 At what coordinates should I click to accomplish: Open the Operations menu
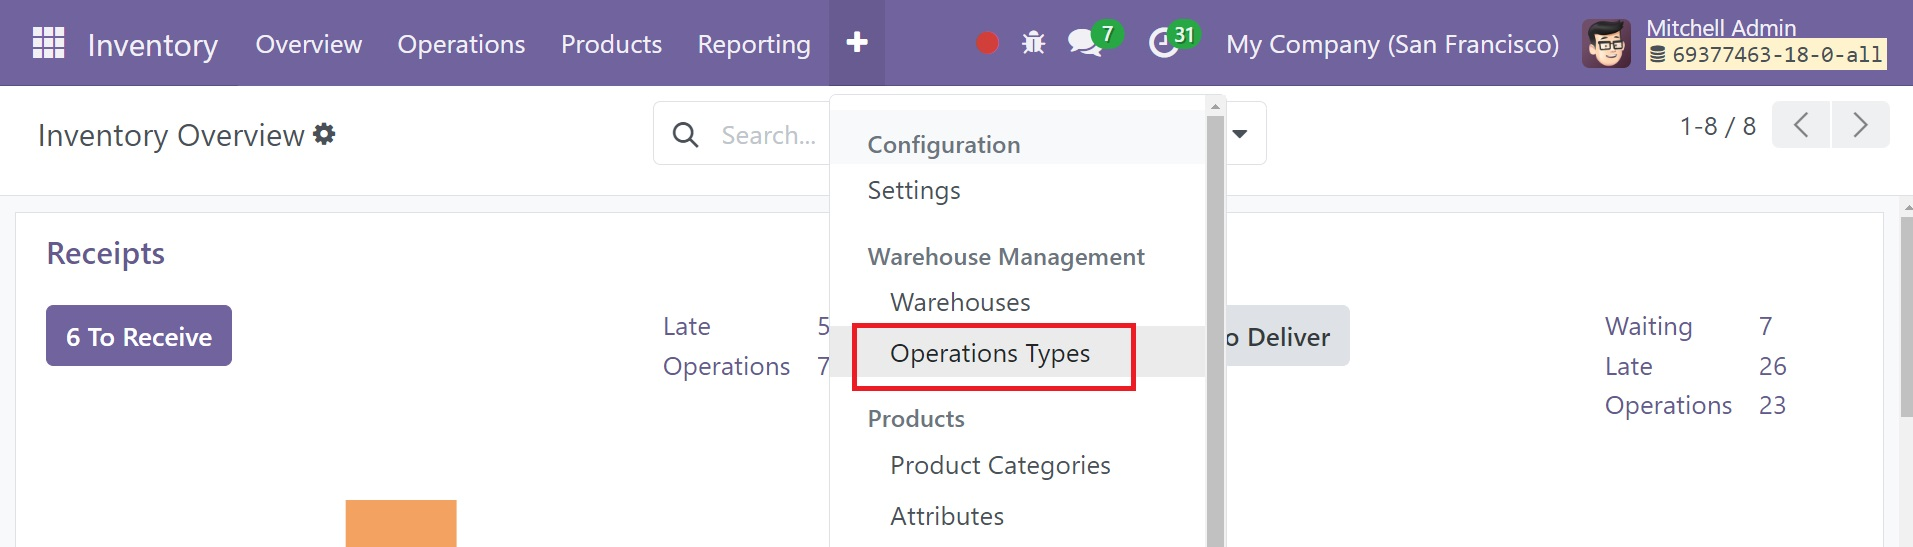[x=461, y=44]
